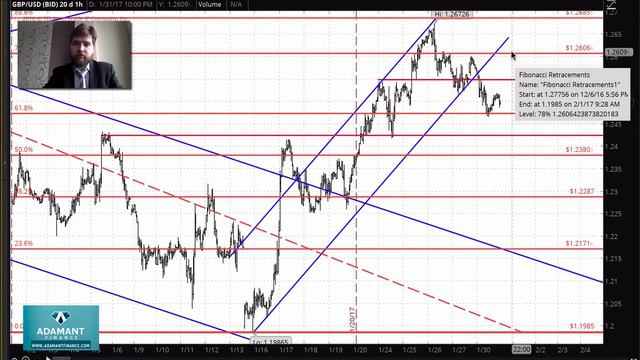Select the $1.2380 Fibonacci price label
This screenshot has height=360, width=640.
click(x=578, y=150)
